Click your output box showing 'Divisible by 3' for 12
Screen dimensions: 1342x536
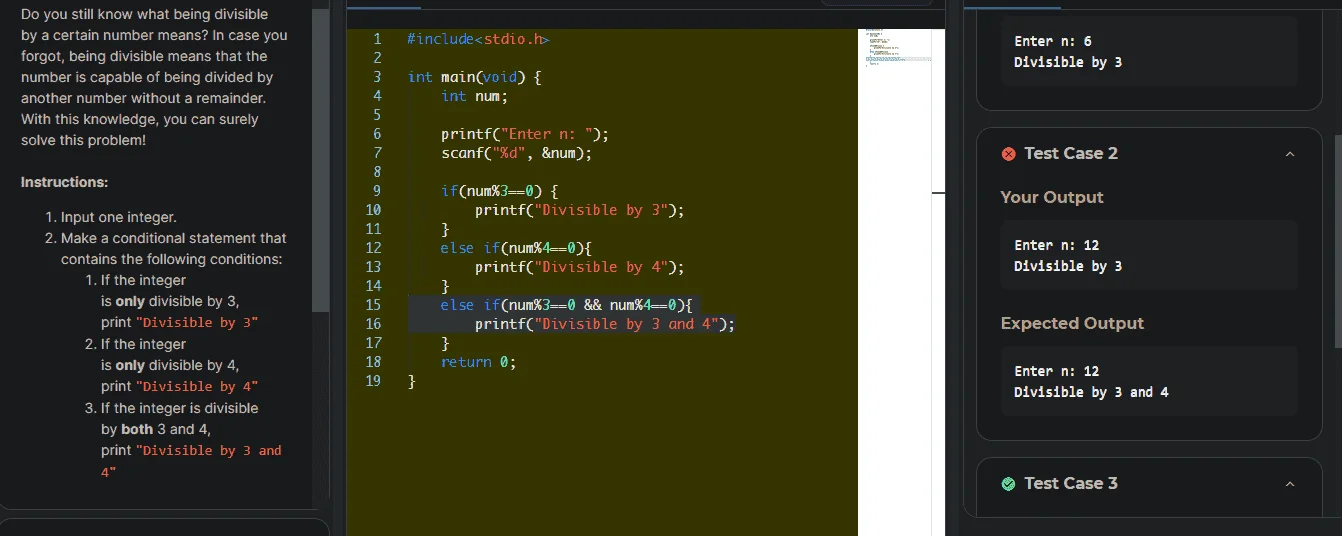coord(1149,255)
